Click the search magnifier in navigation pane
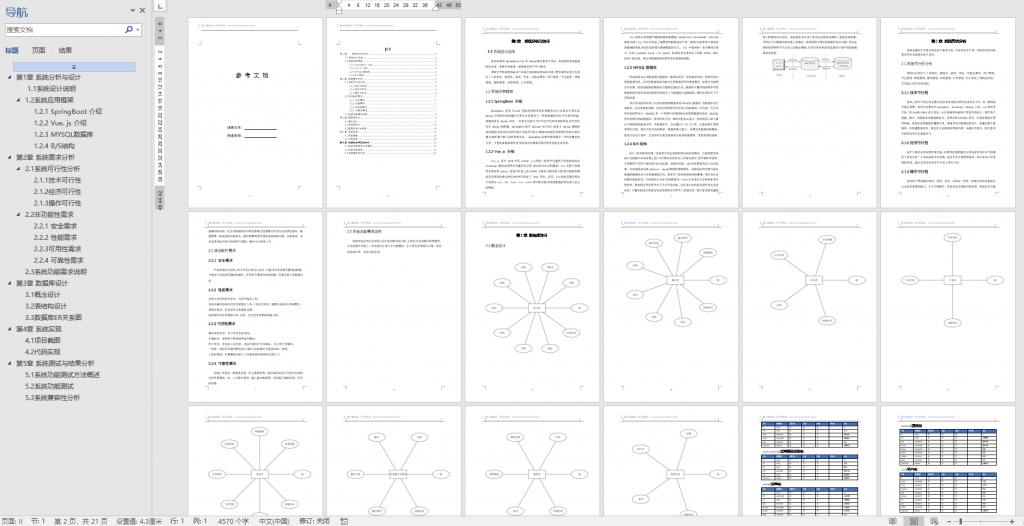This screenshot has height=526, width=1024. [x=129, y=29]
